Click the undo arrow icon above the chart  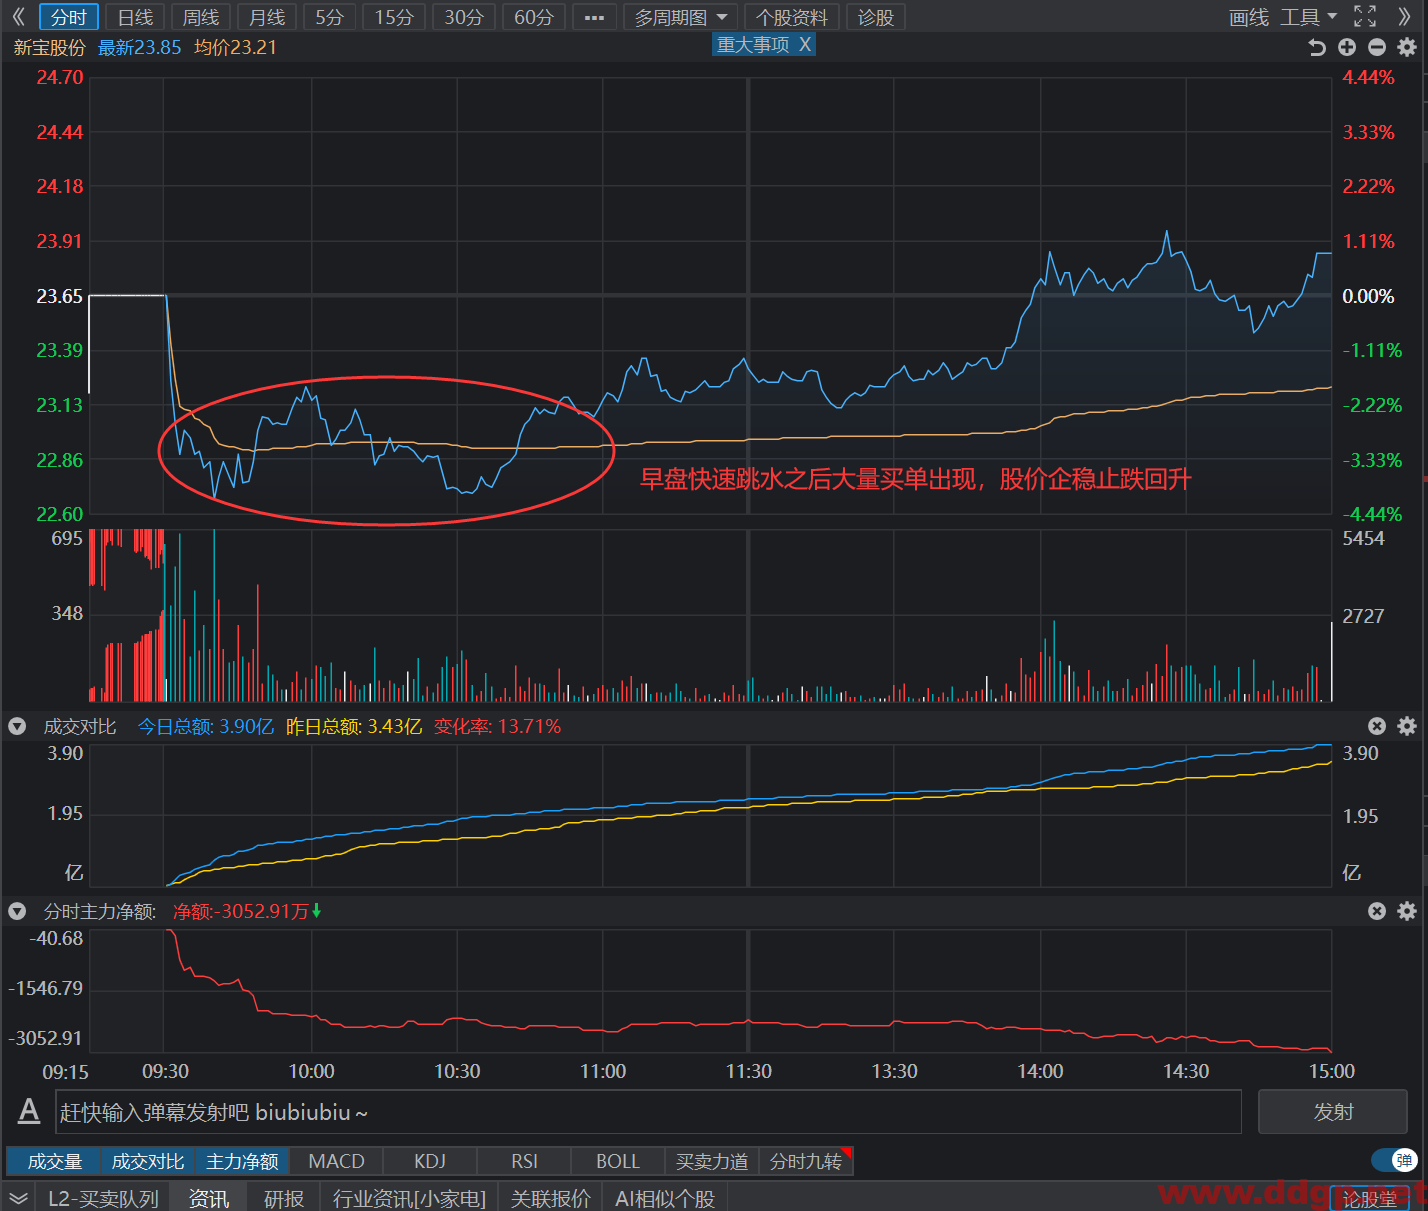1317,47
